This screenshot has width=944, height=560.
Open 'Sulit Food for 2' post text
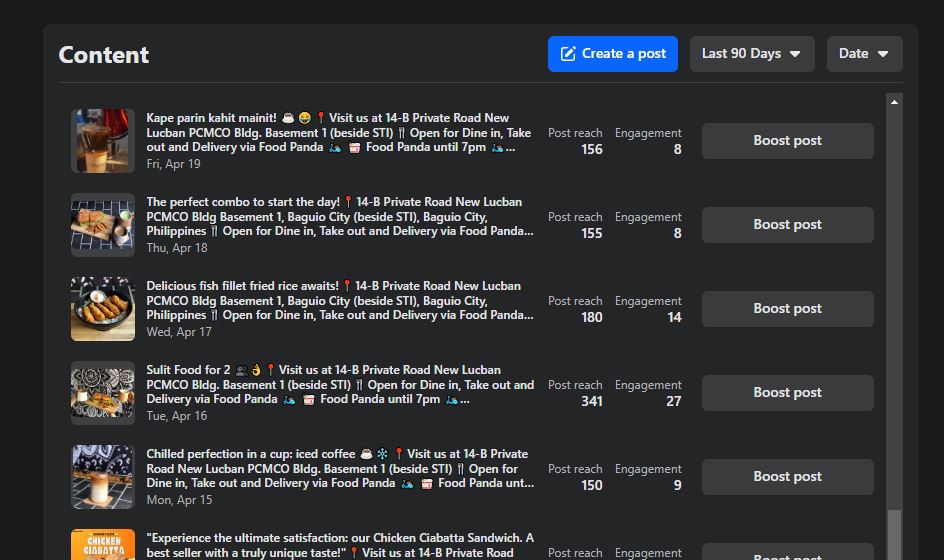pos(340,384)
